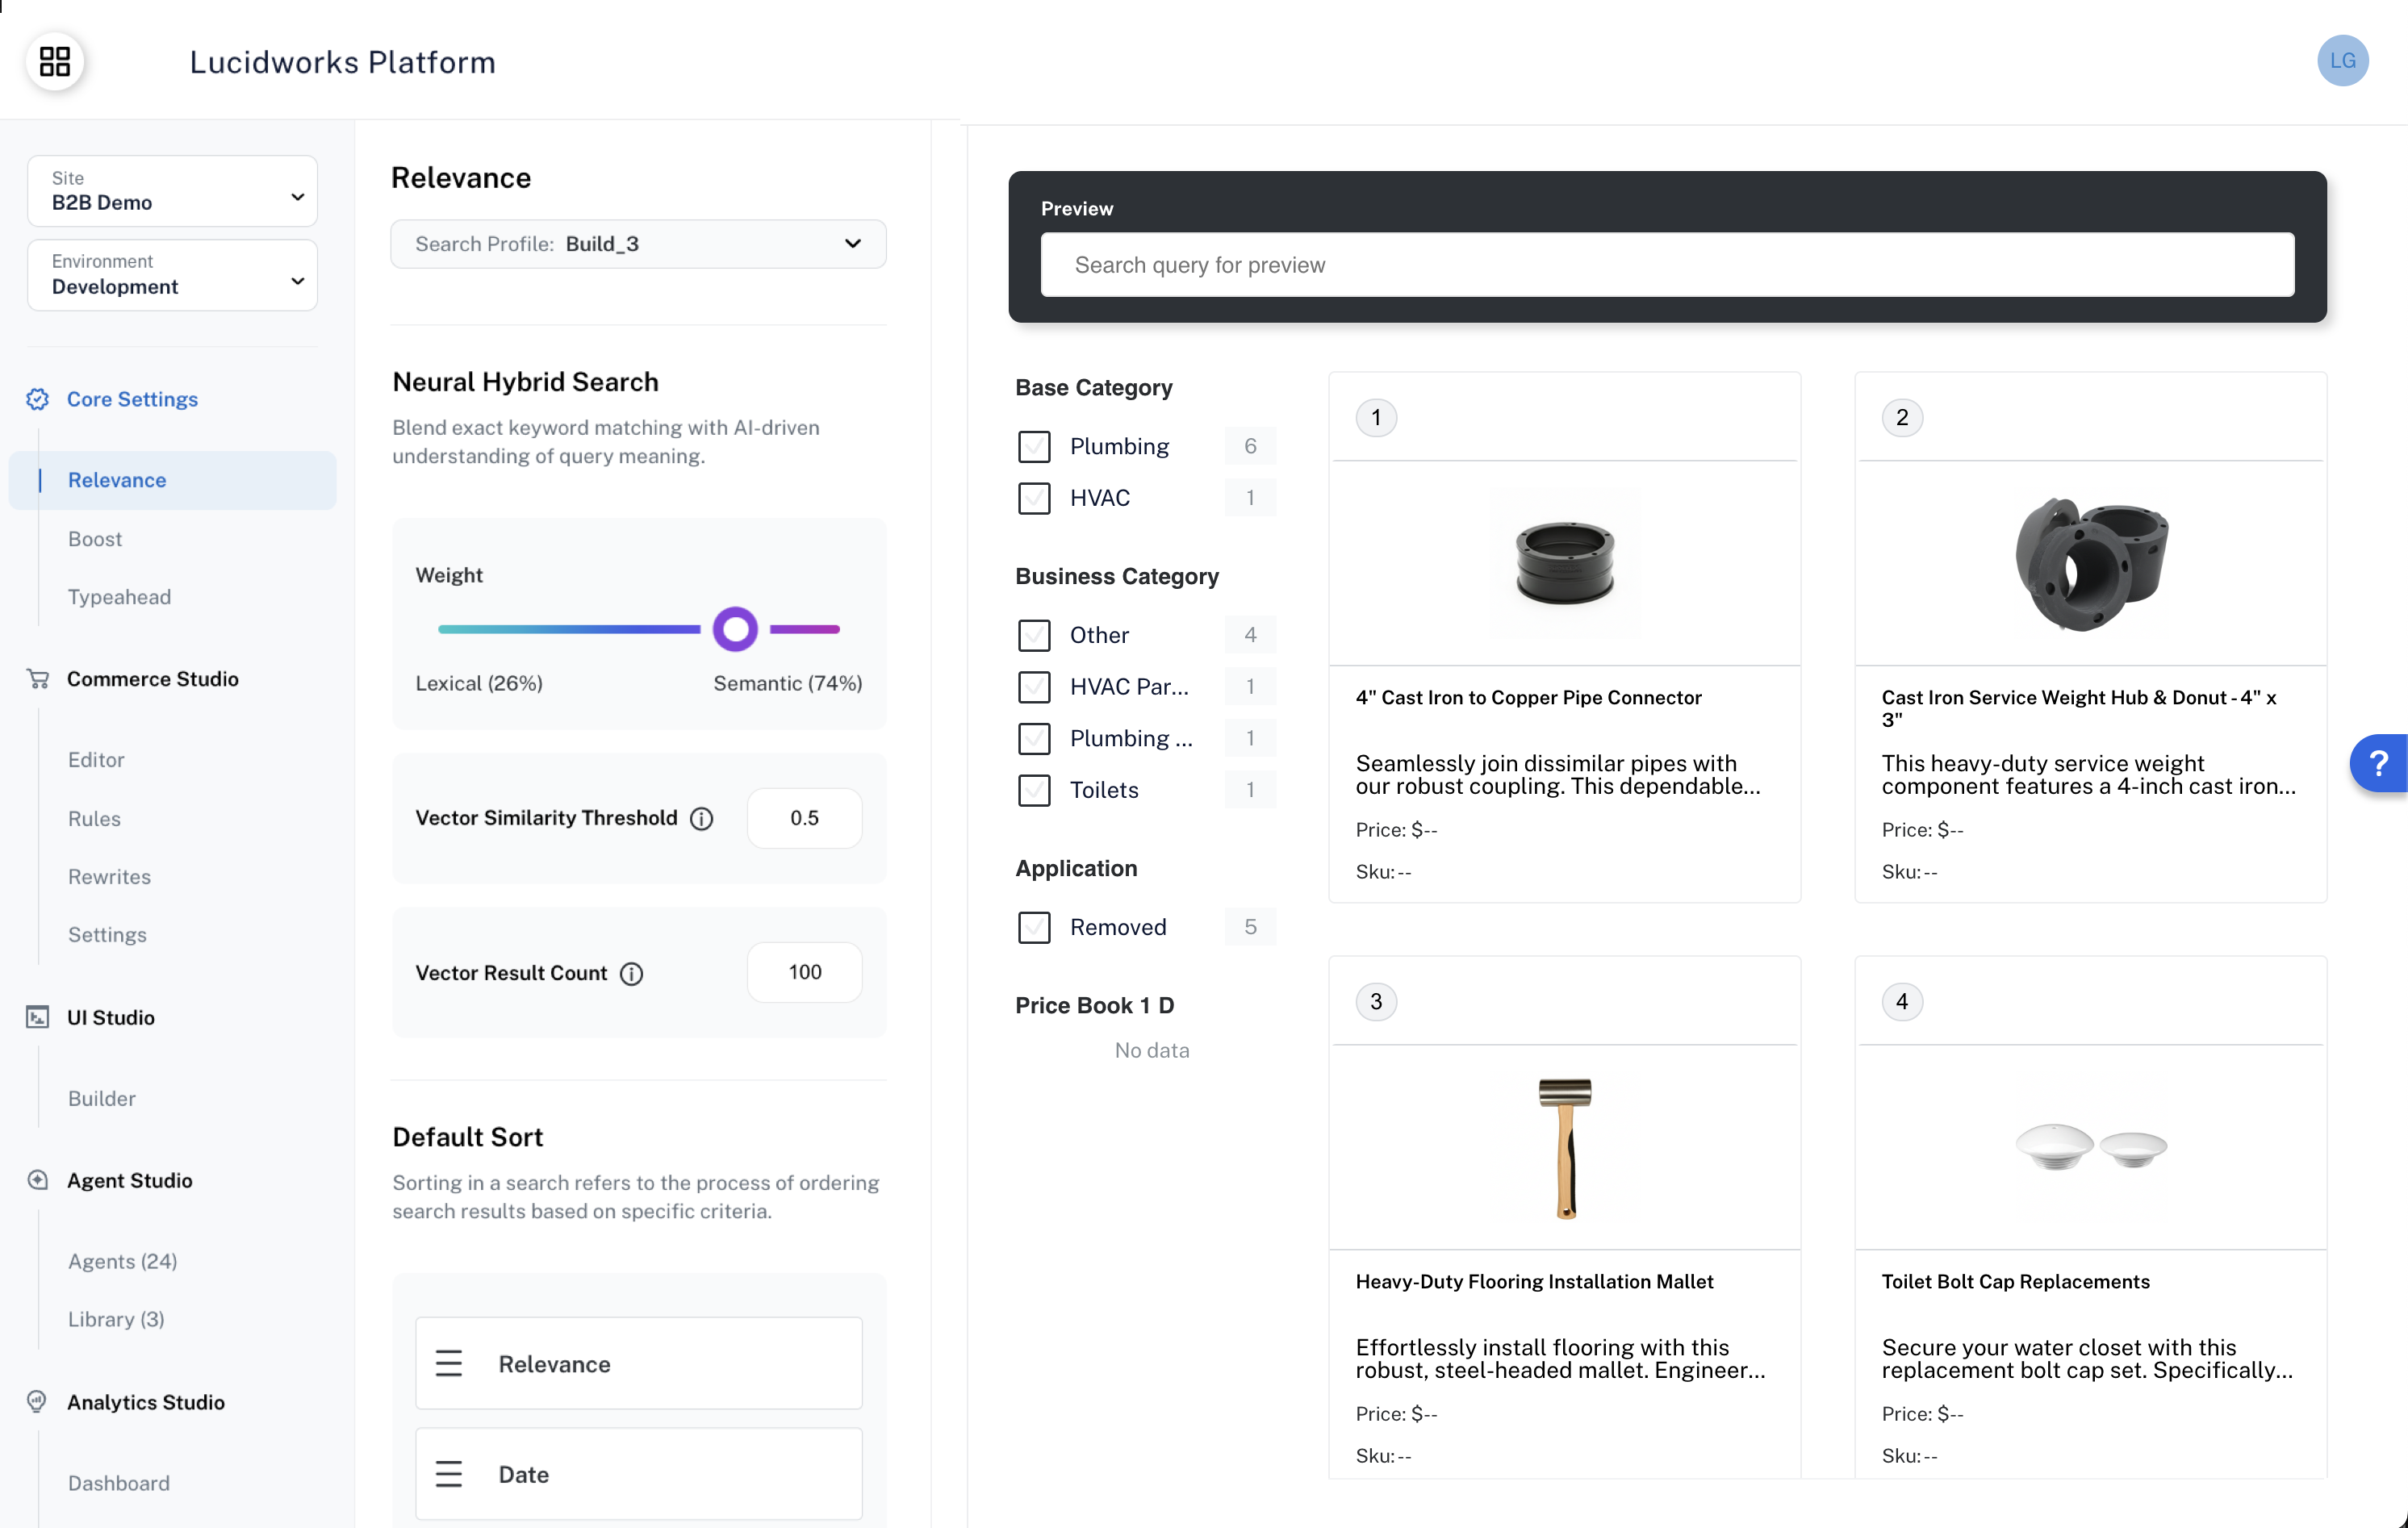
Task: Click the Lucidworks Platform title
Action: point(342,62)
